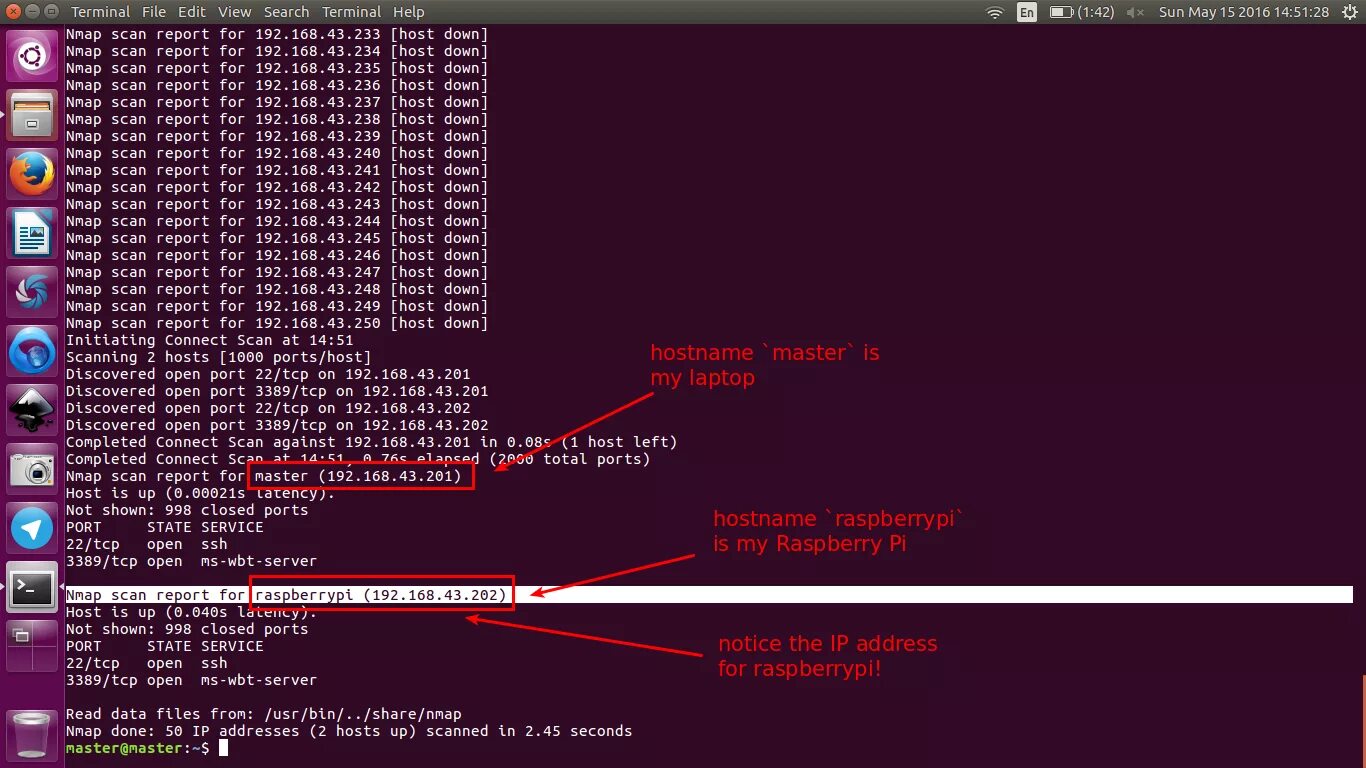Image resolution: width=1366 pixels, height=768 pixels.
Task: Open the system gear session menu
Action: tap(1348, 12)
